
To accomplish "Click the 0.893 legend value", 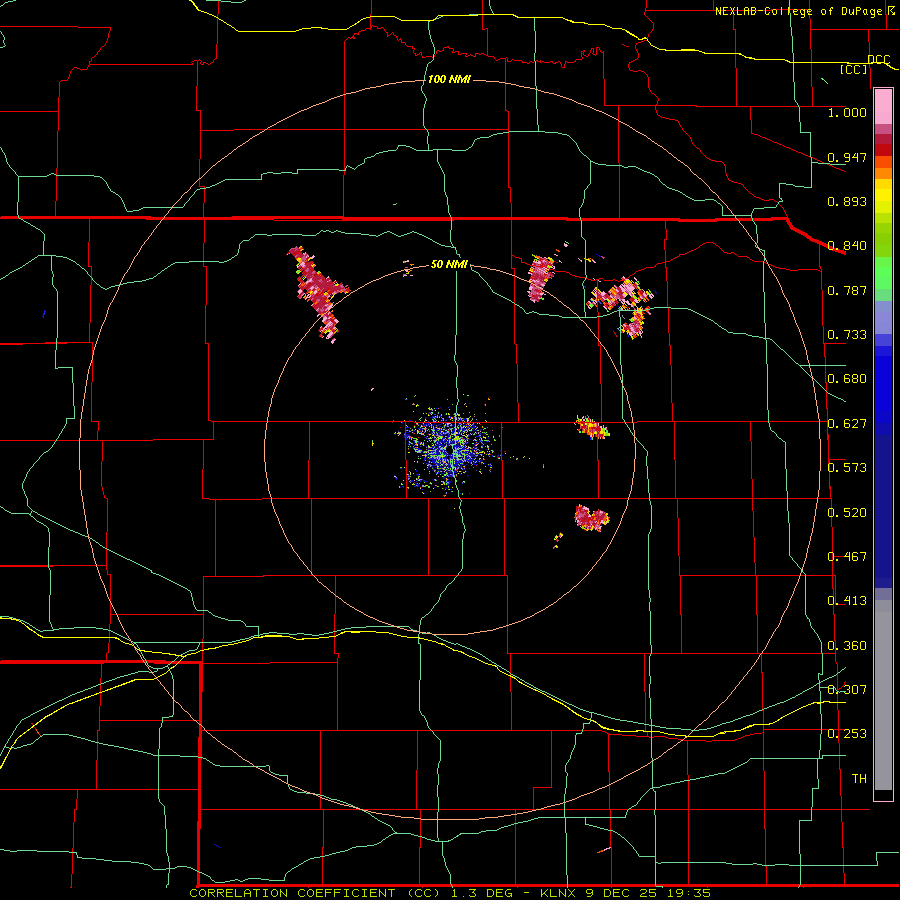I will pyautogui.click(x=847, y=201).
